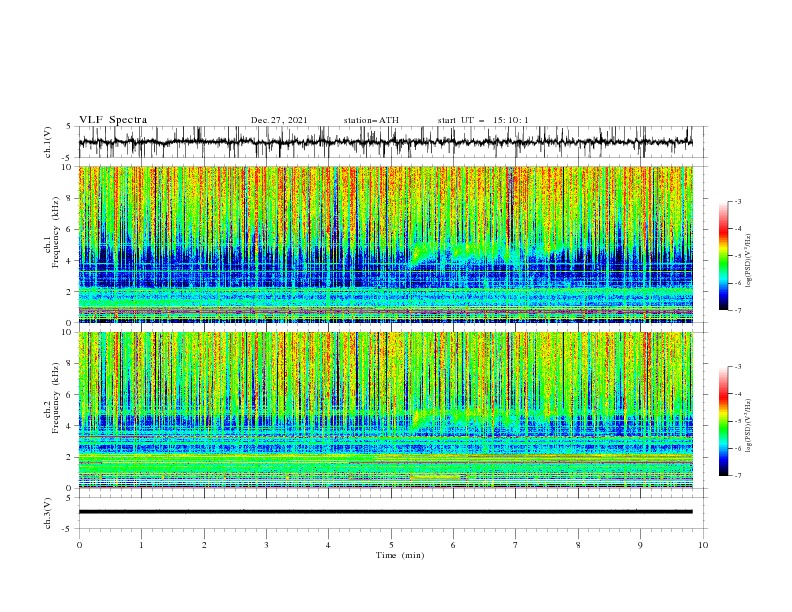Click the "ch.1(V)" waveform axis label
The width and height of the screenshot is (792, 612).
48,142
